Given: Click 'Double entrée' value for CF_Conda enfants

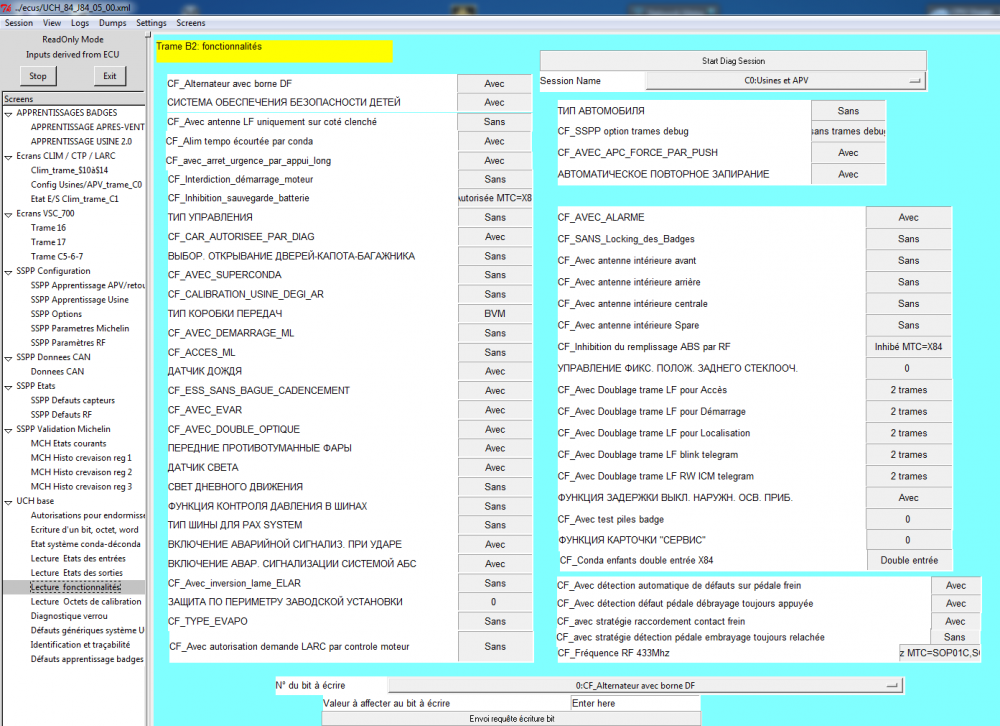Looking at the screenshot, I should [x=909, y=560].
